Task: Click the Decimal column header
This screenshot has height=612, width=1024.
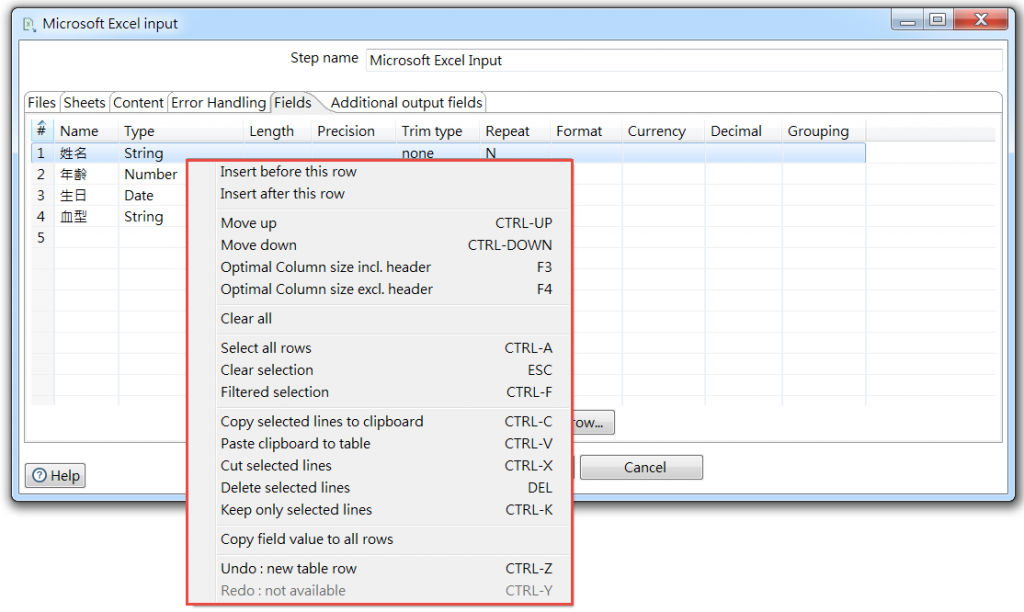Action: coord(743,131)
